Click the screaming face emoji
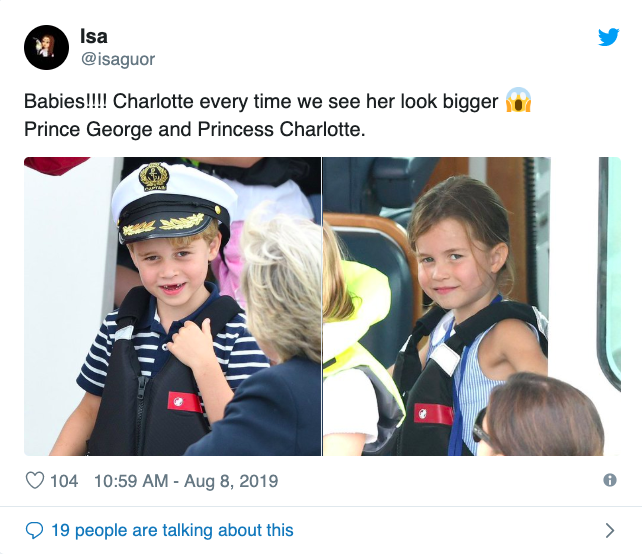 pos(518,100)
